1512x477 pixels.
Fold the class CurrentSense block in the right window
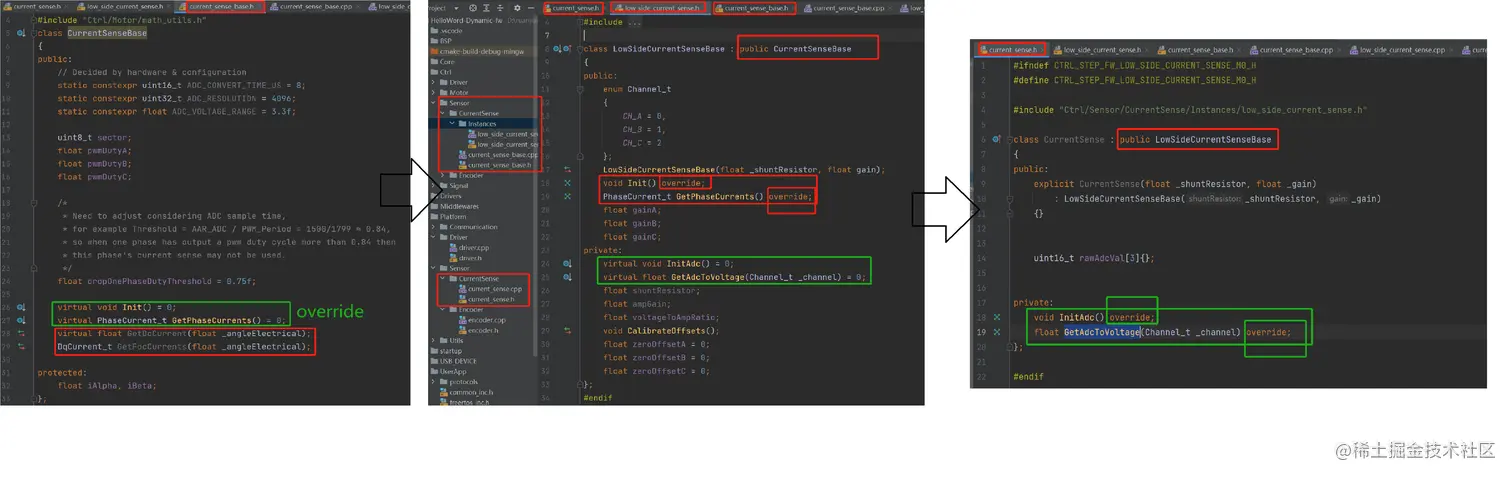[x=1012, y=139]
